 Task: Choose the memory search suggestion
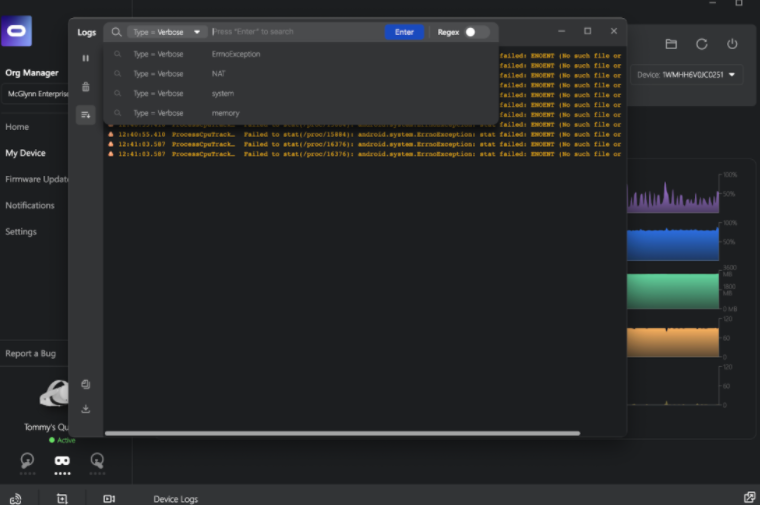point(225,113)
